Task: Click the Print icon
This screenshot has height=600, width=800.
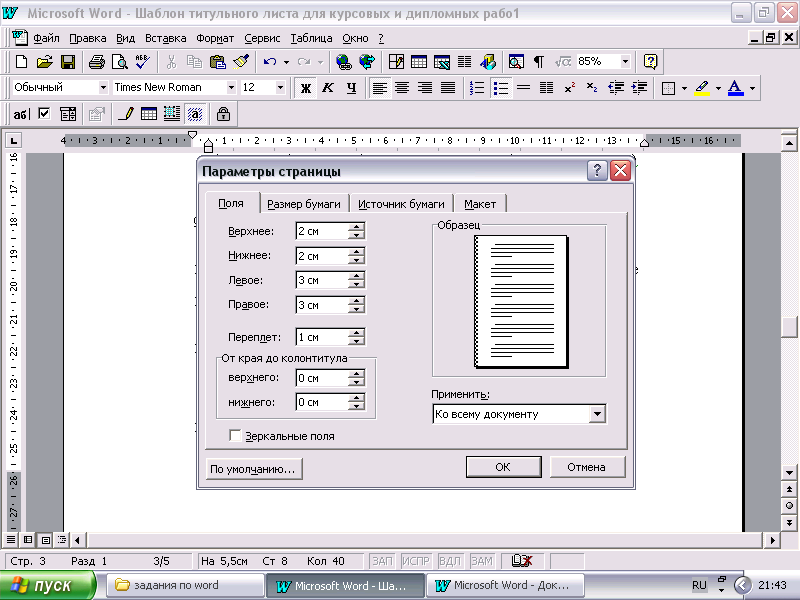Action: coord(96,62)
